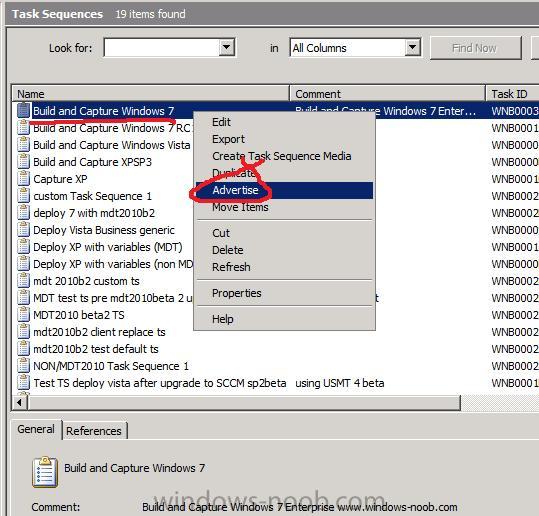539x516 pixels.
Task: Click the MDT2010 beta2 TS icon
Action: tap(23, 315)
